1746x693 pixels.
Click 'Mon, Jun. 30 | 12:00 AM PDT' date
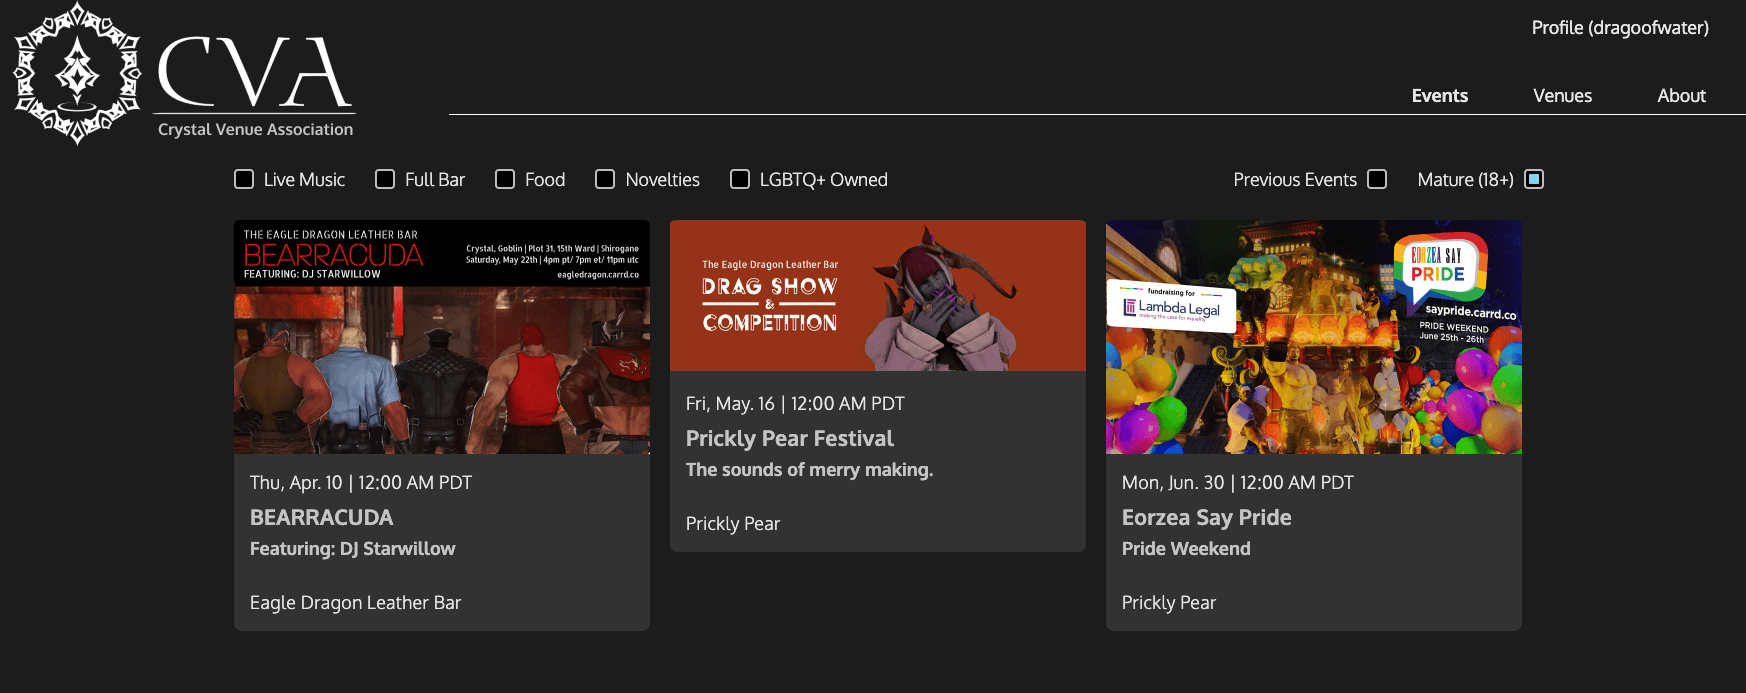click(1238, 482)
